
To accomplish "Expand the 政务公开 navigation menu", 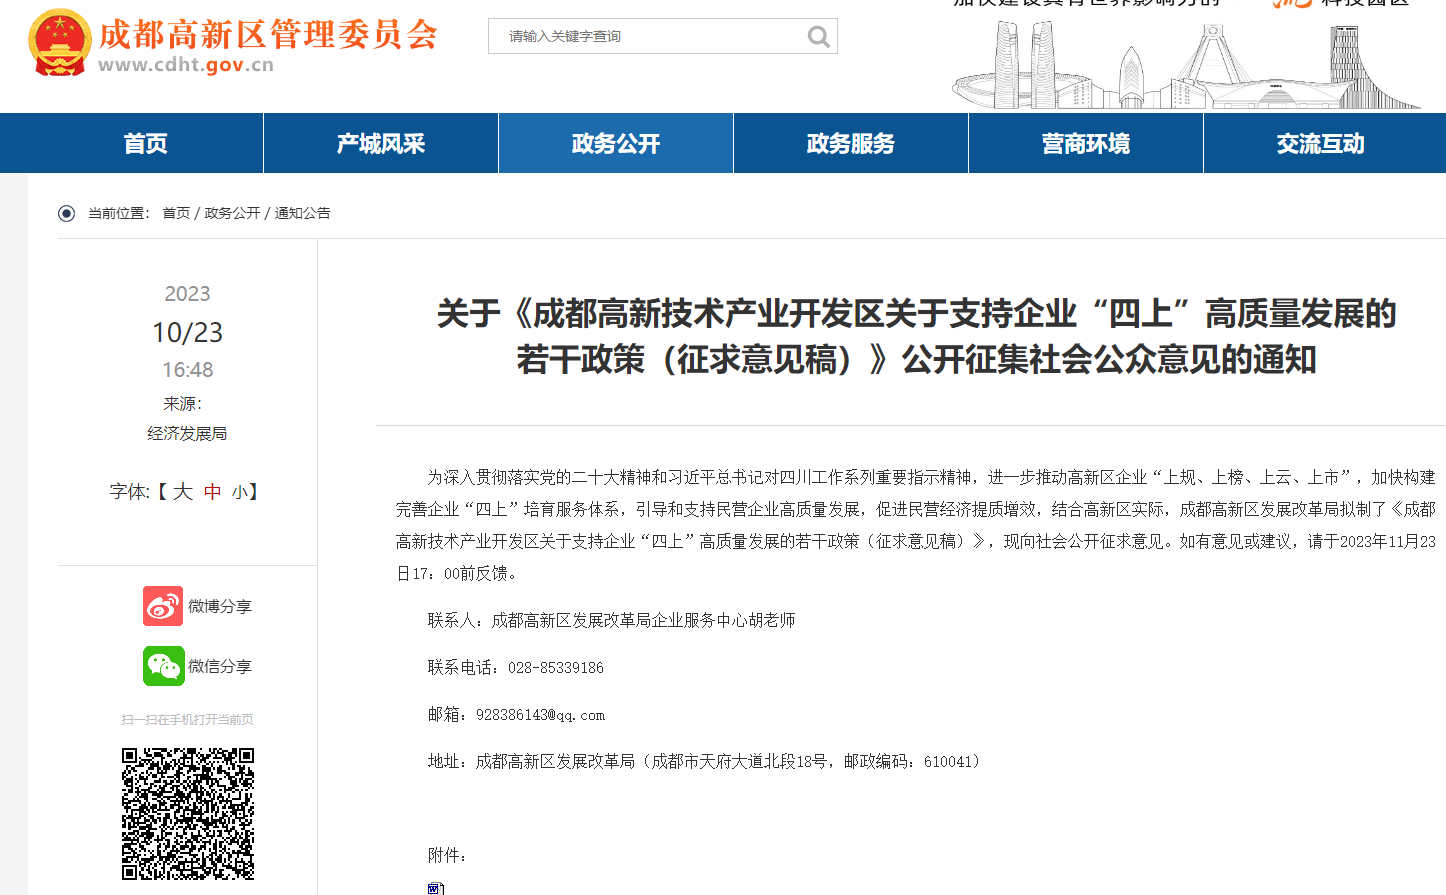I will point(616,144).
